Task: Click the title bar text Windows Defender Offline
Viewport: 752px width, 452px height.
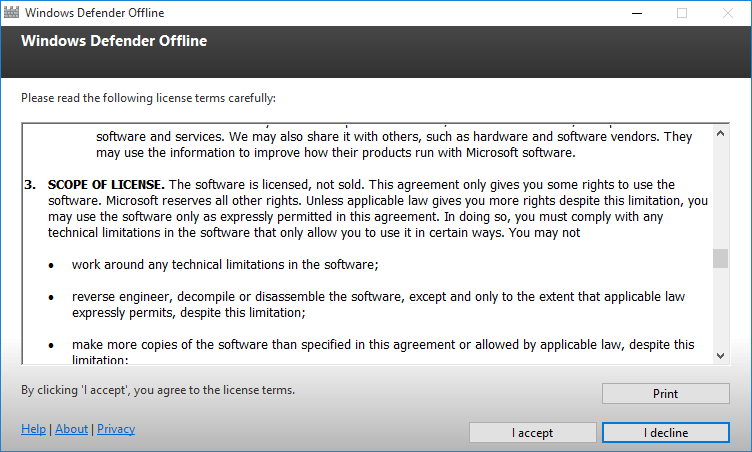Action: click(94, 13)
